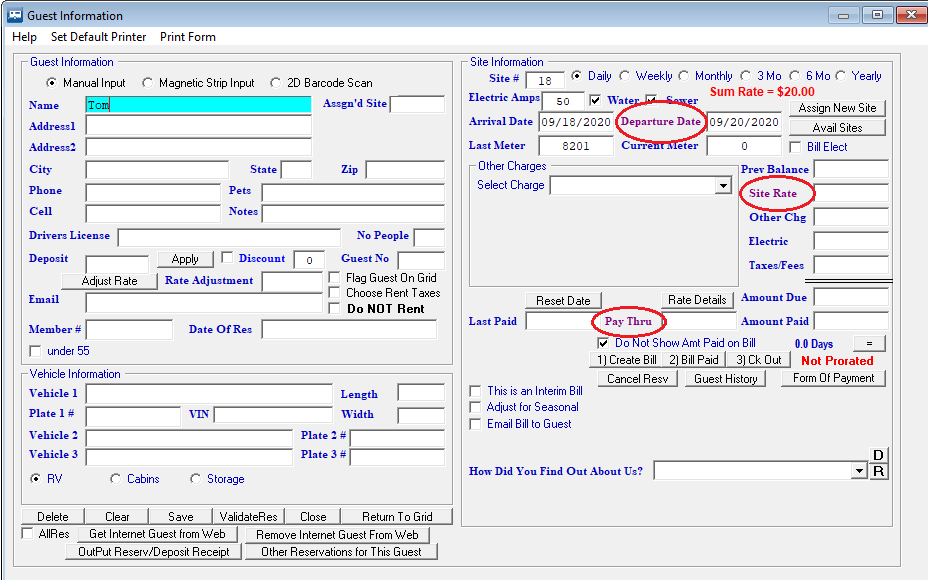Viewport: 928px width, 580px height.
Task: Uncheck Do Not Show Amt Paid on Bill
Action: (x=603, y=343)
